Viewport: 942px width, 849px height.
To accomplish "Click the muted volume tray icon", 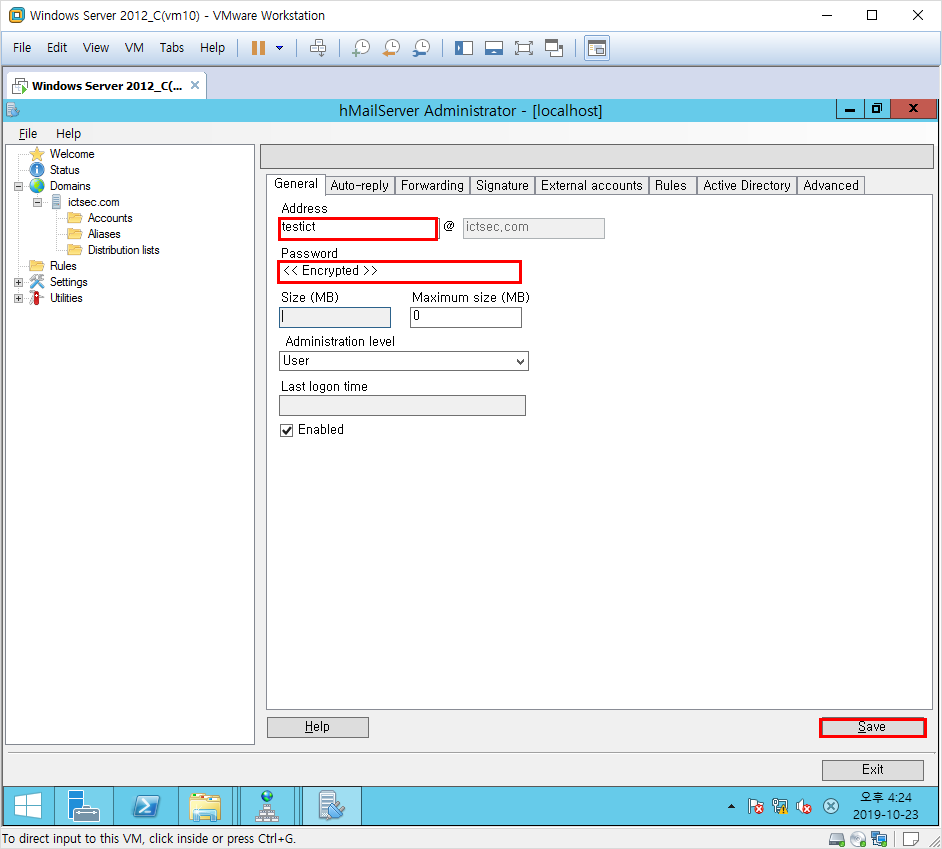I will click(804, 806).
